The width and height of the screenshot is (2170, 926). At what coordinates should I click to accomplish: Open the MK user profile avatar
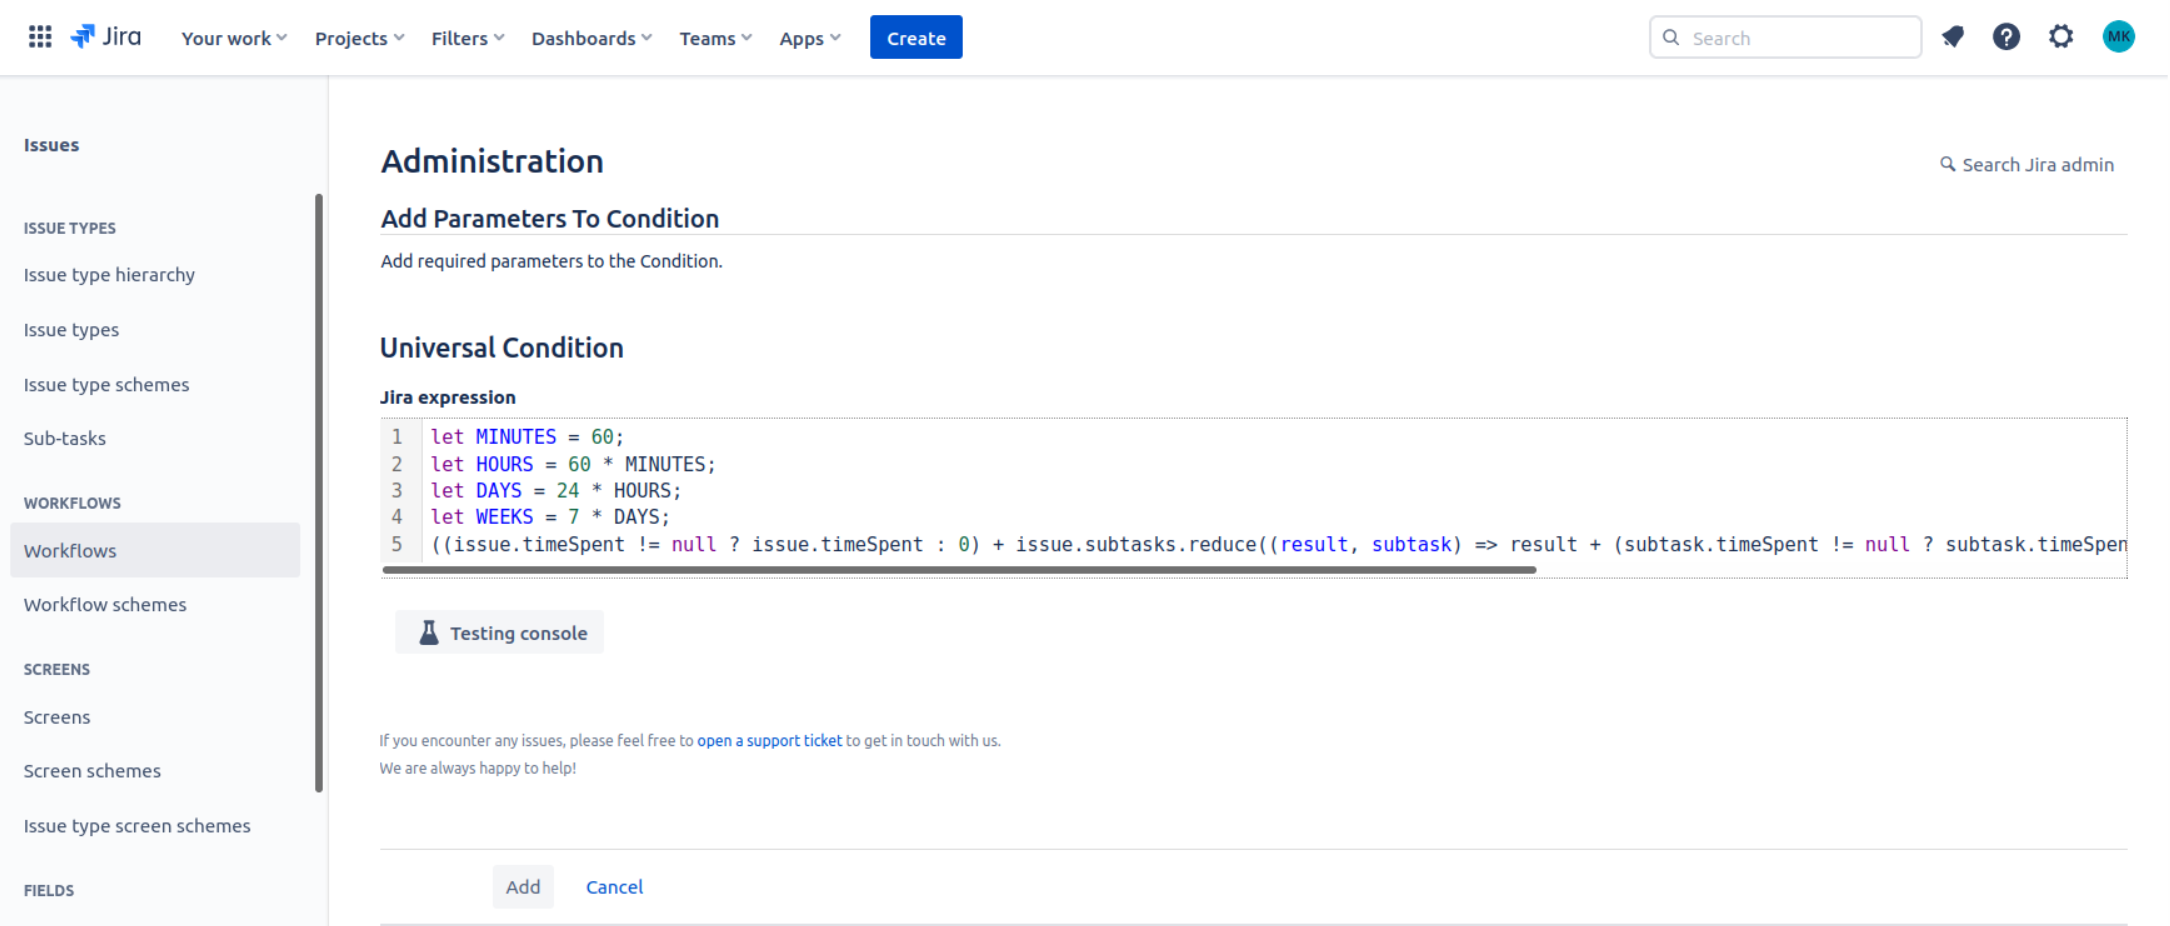2118,37
